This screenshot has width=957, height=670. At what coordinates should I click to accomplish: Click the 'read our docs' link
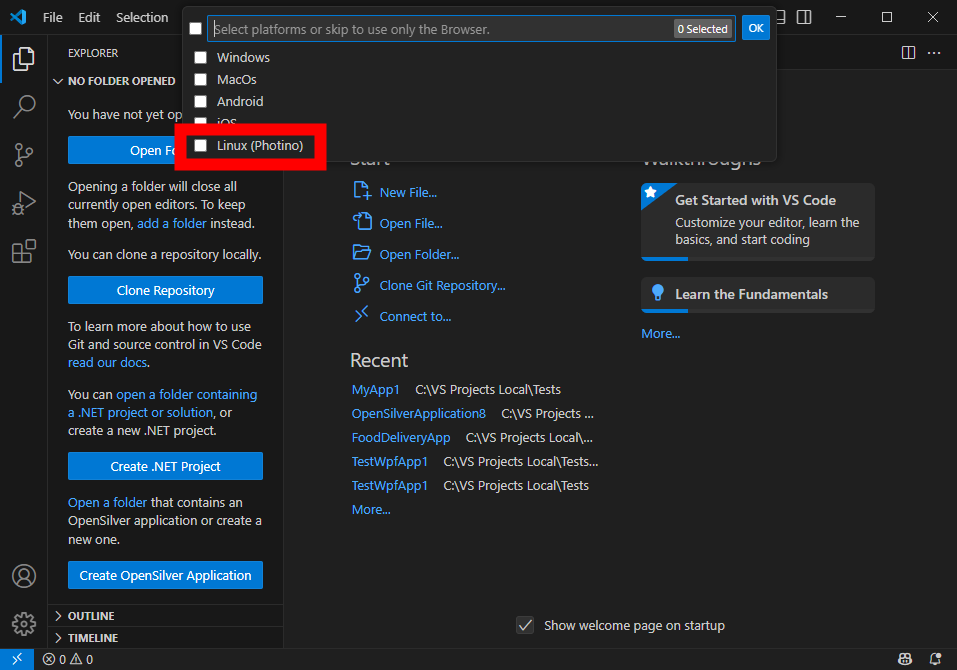pyautogui.click(x=107, y=362)
